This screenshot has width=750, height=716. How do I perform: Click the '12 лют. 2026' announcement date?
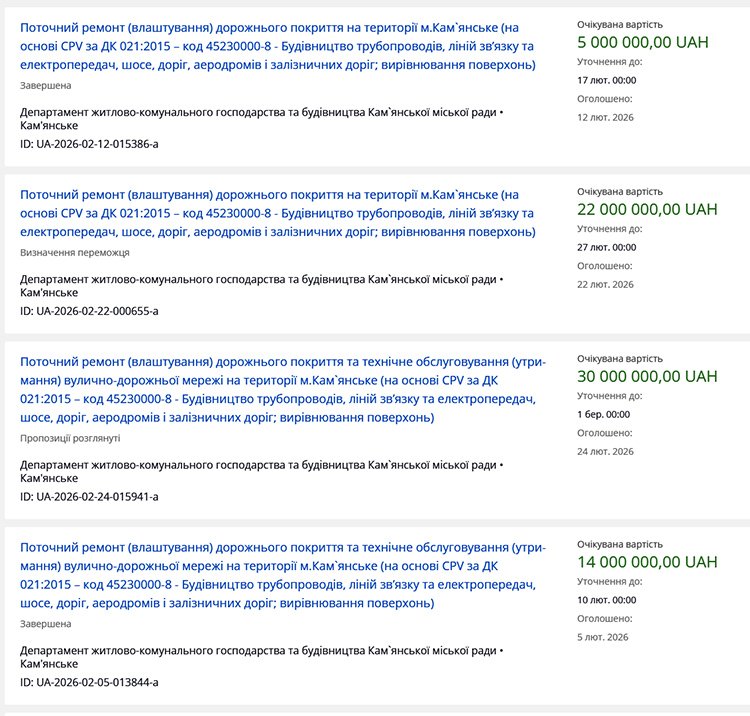click(605, 117)
